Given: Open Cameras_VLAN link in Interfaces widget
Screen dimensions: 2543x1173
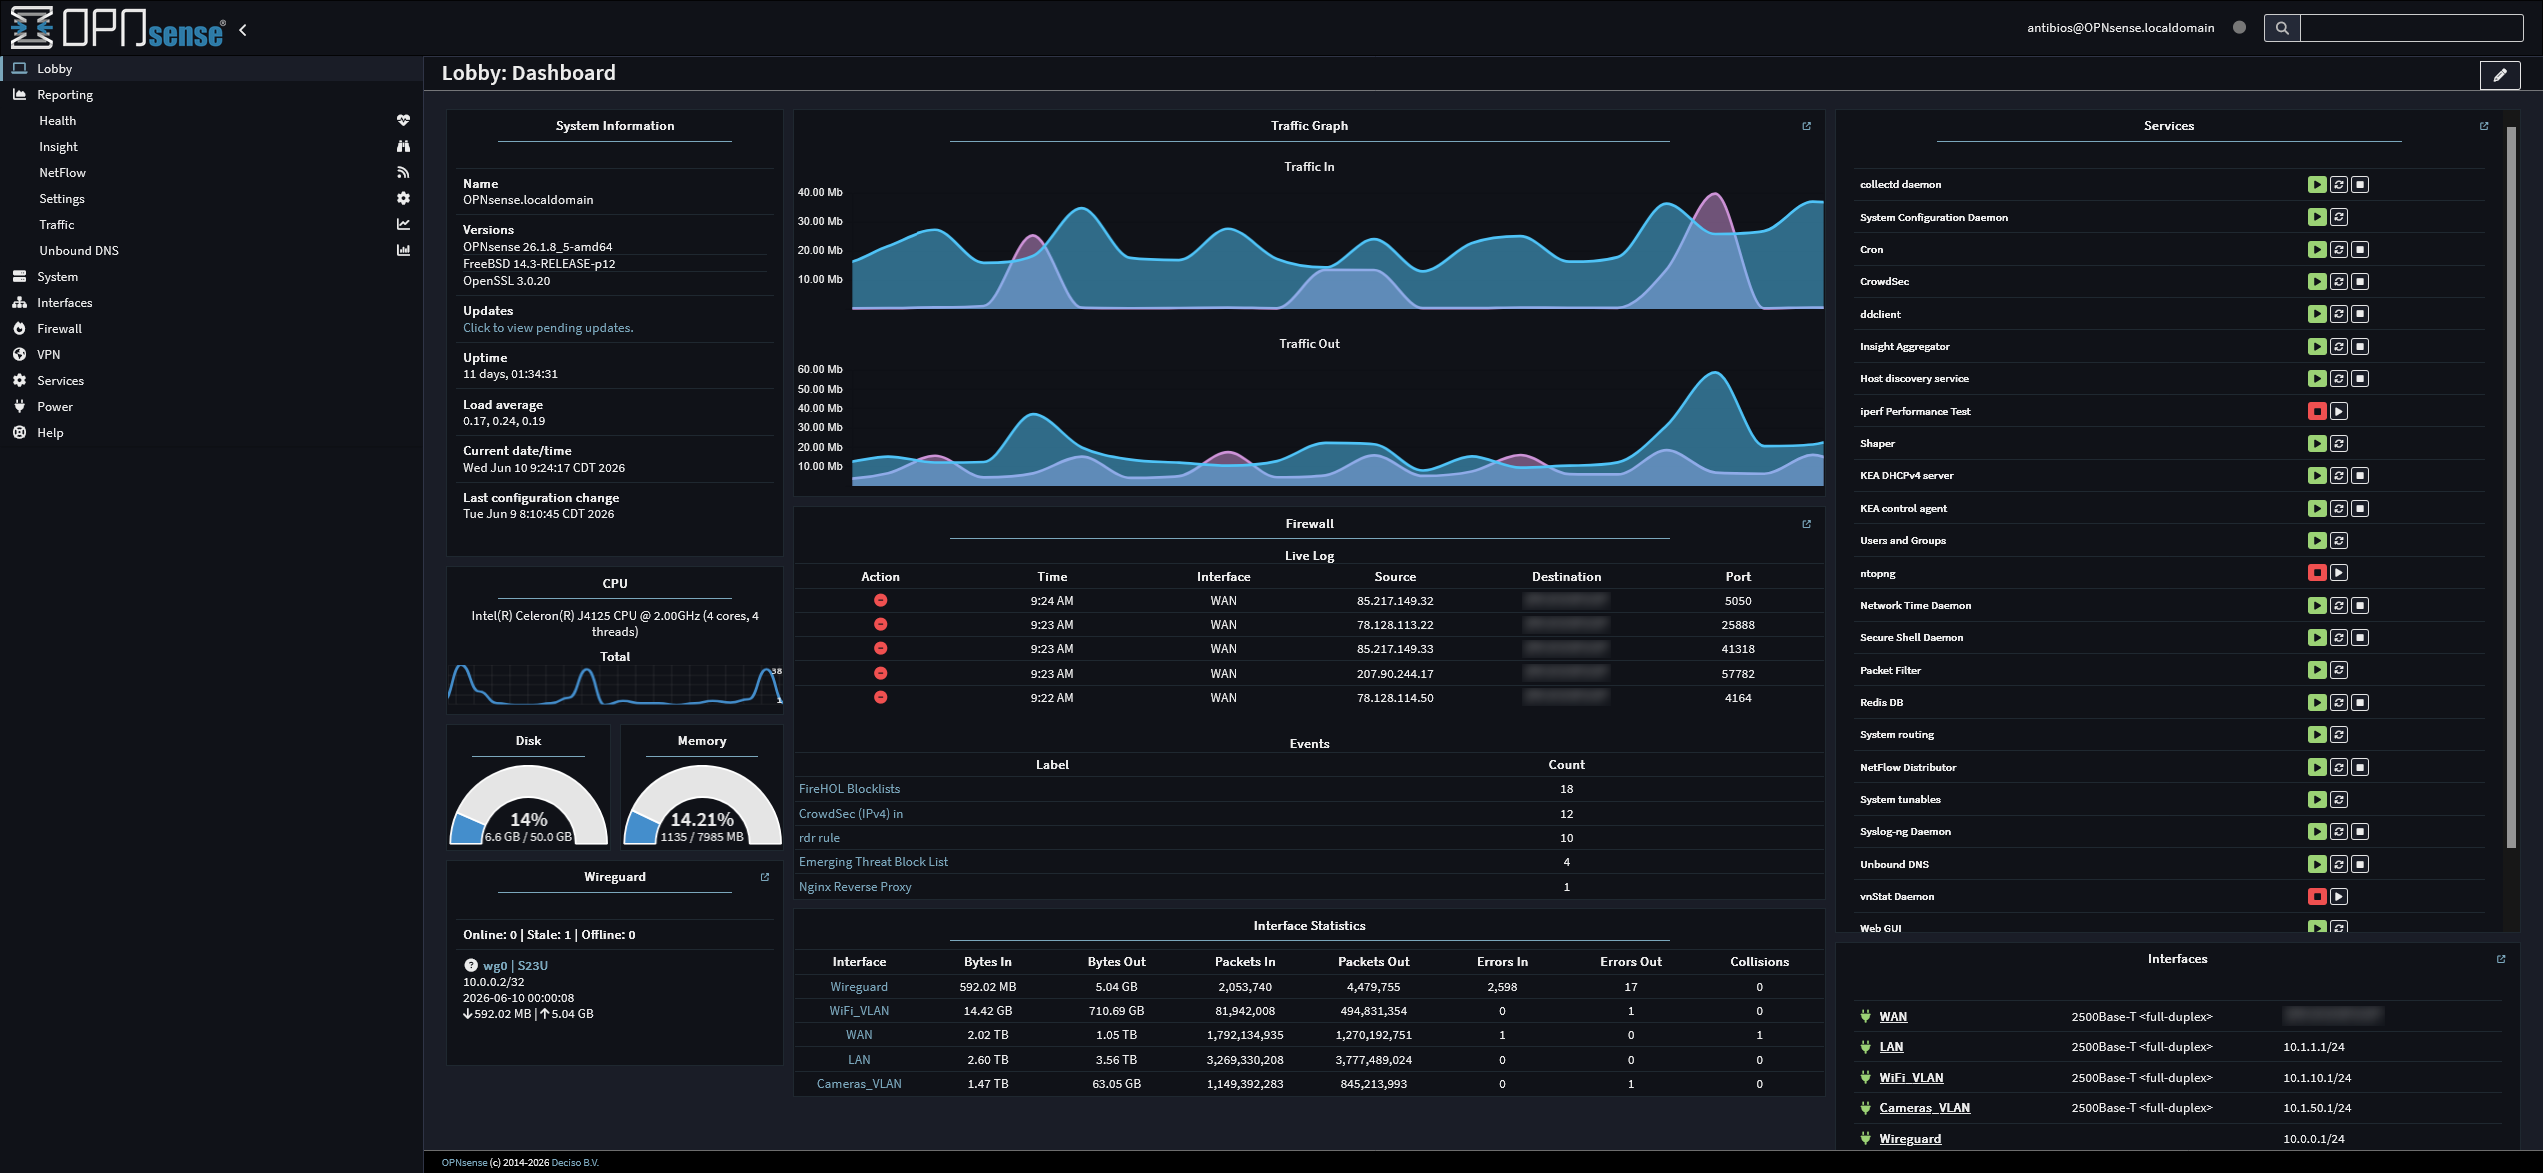Looking at the screenshot, I should coord(1924,1108).
